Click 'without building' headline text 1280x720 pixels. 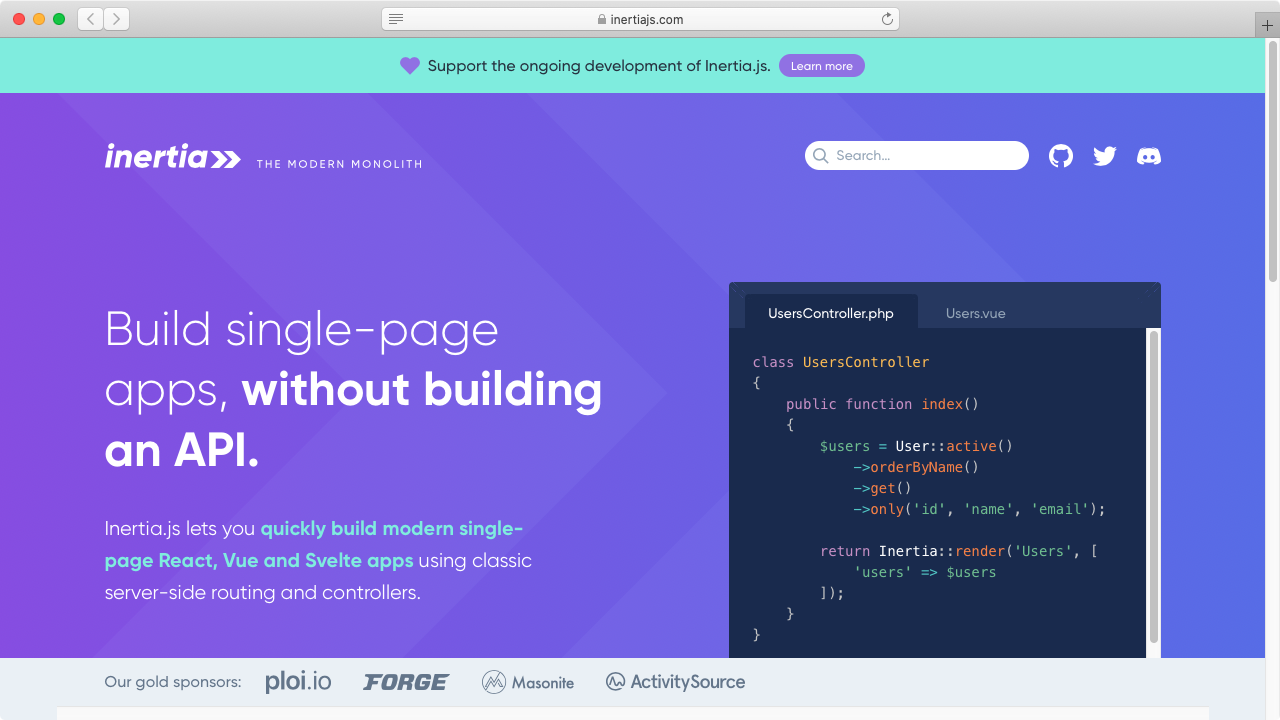[x=422, y=390]
